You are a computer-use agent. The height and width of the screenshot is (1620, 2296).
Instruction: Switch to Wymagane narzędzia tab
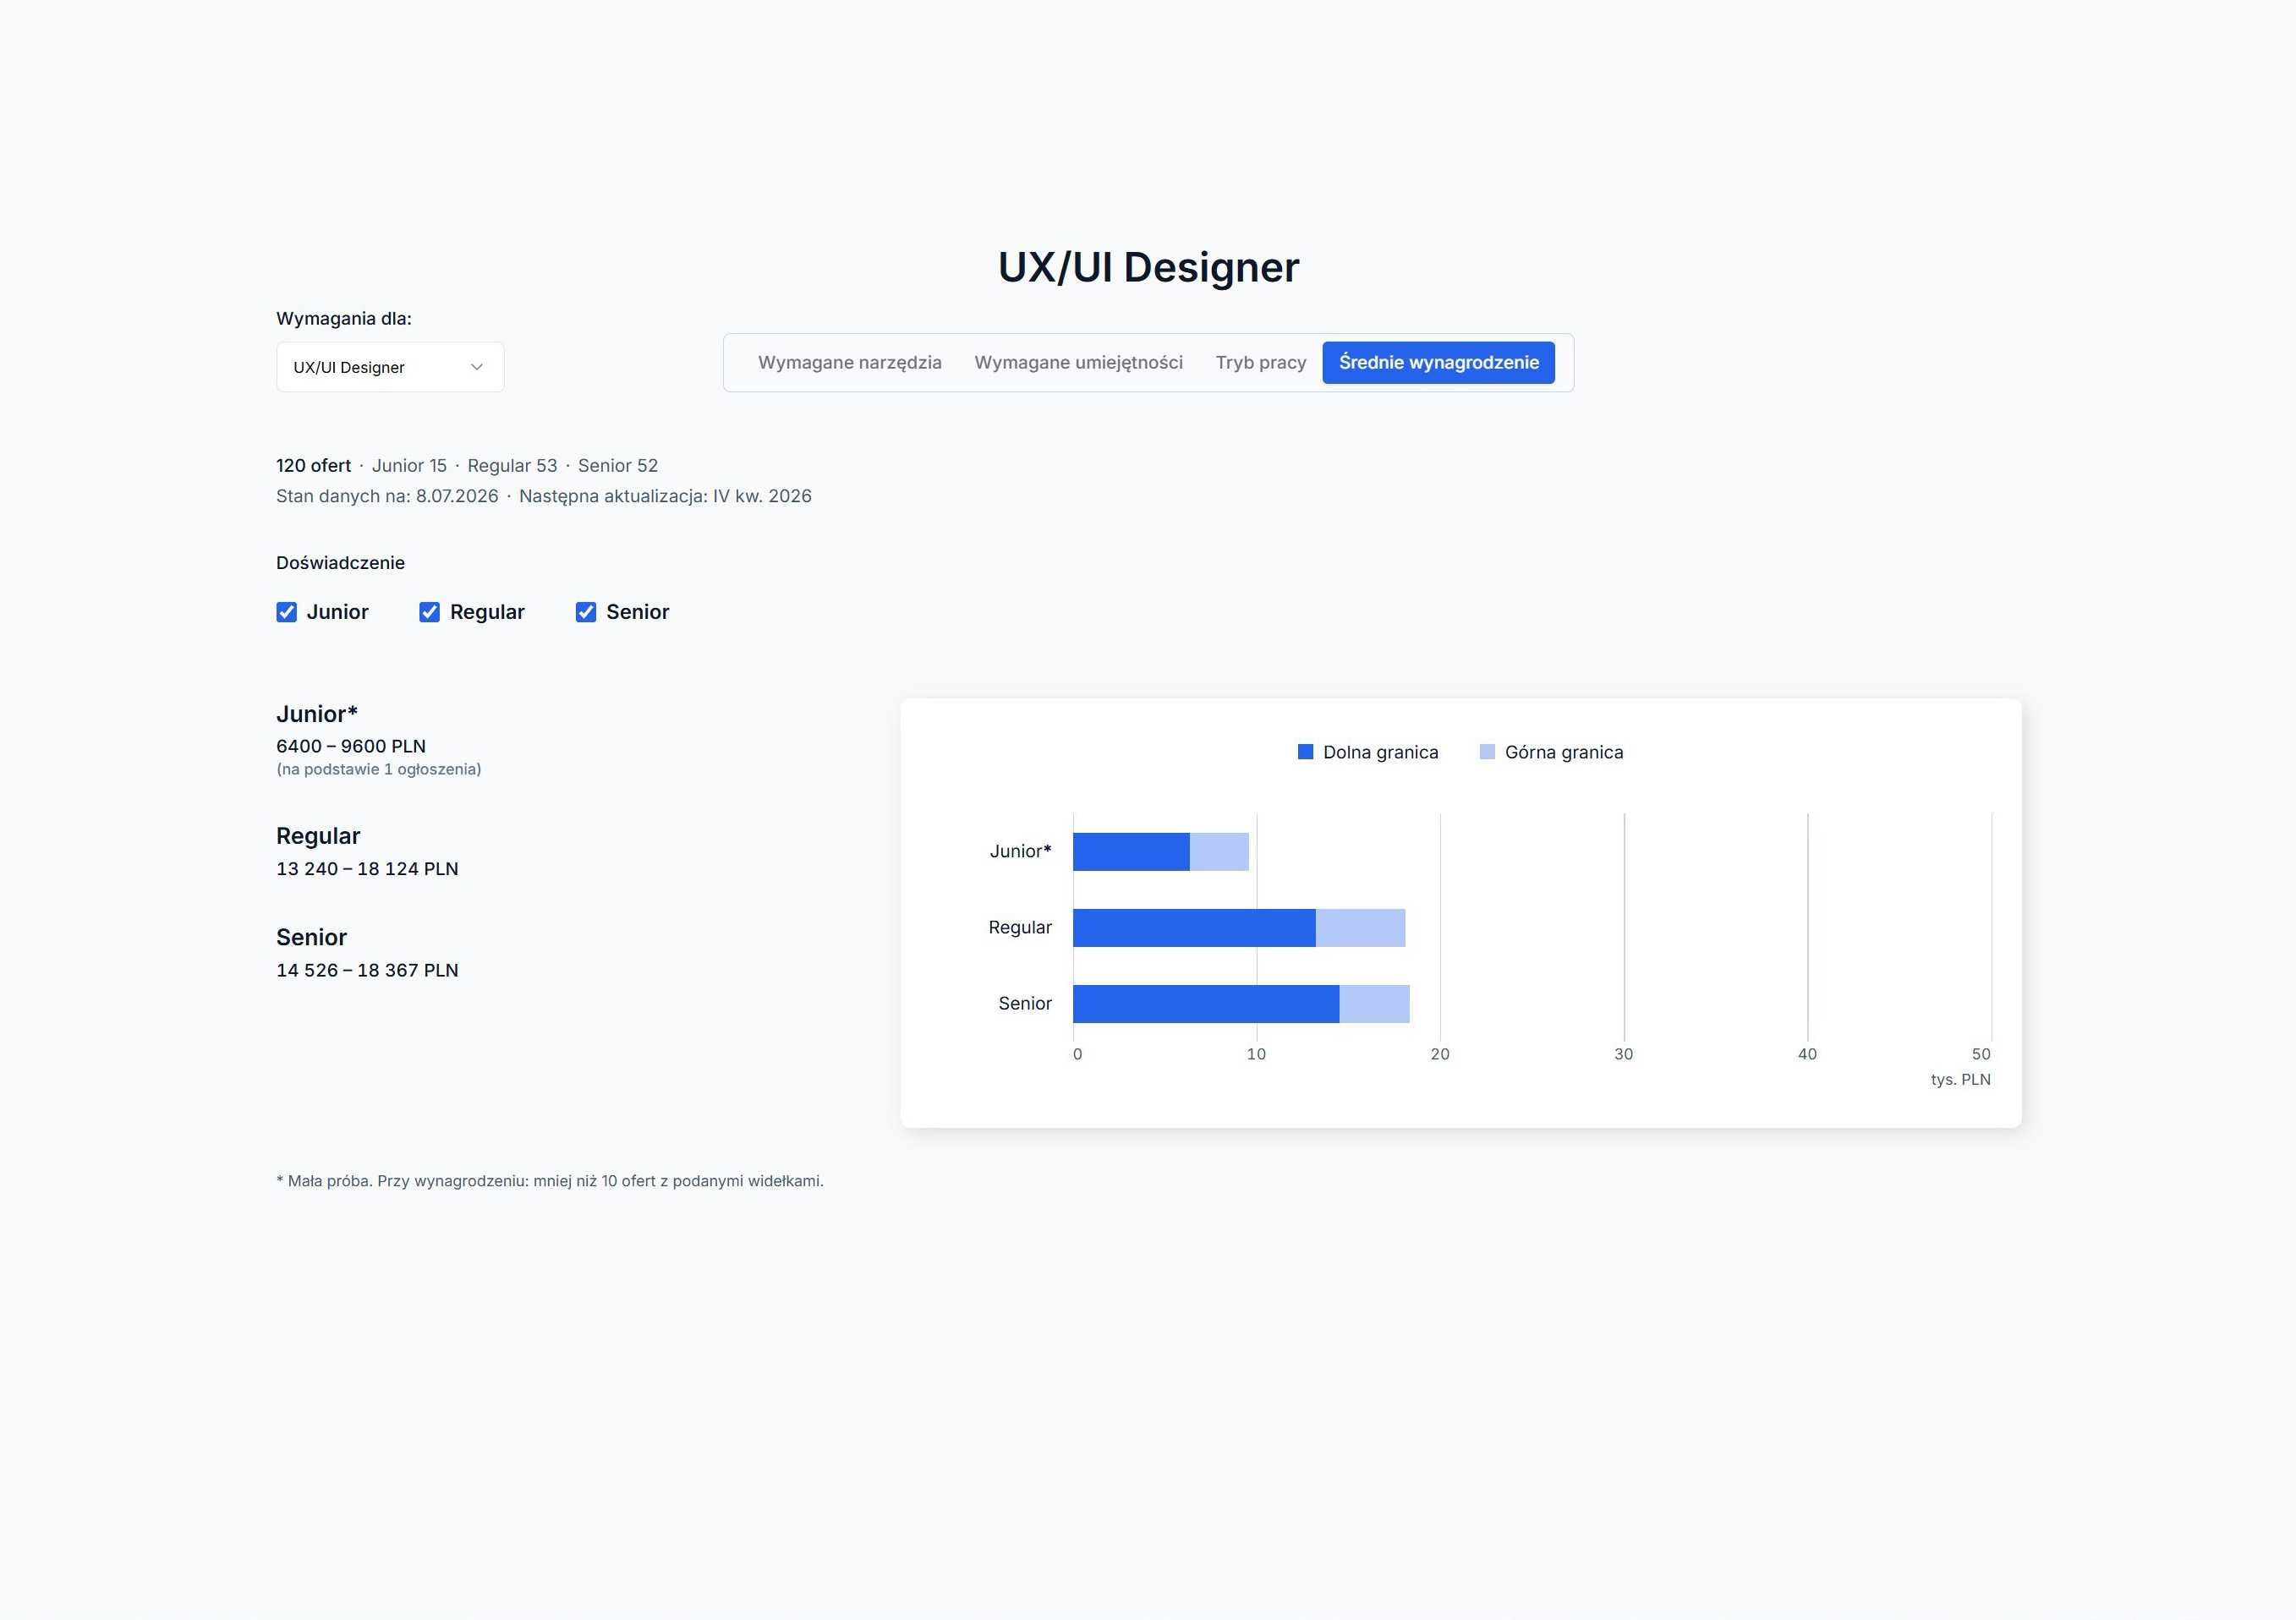(849, 362)
